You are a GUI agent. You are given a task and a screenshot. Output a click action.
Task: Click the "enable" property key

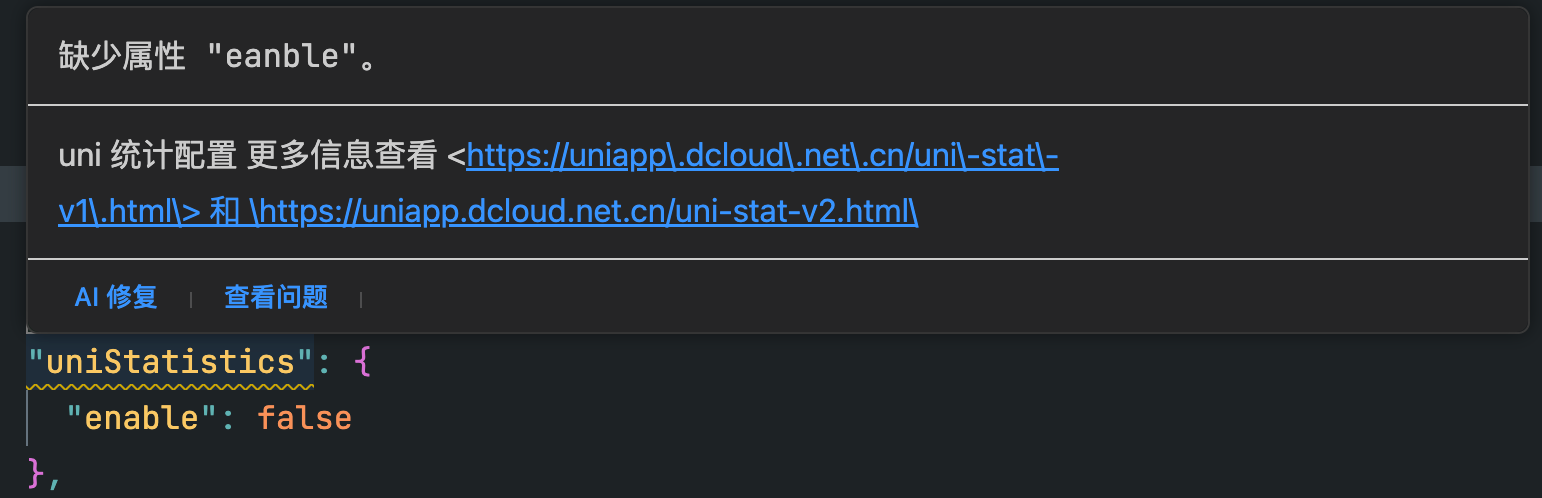133,417
